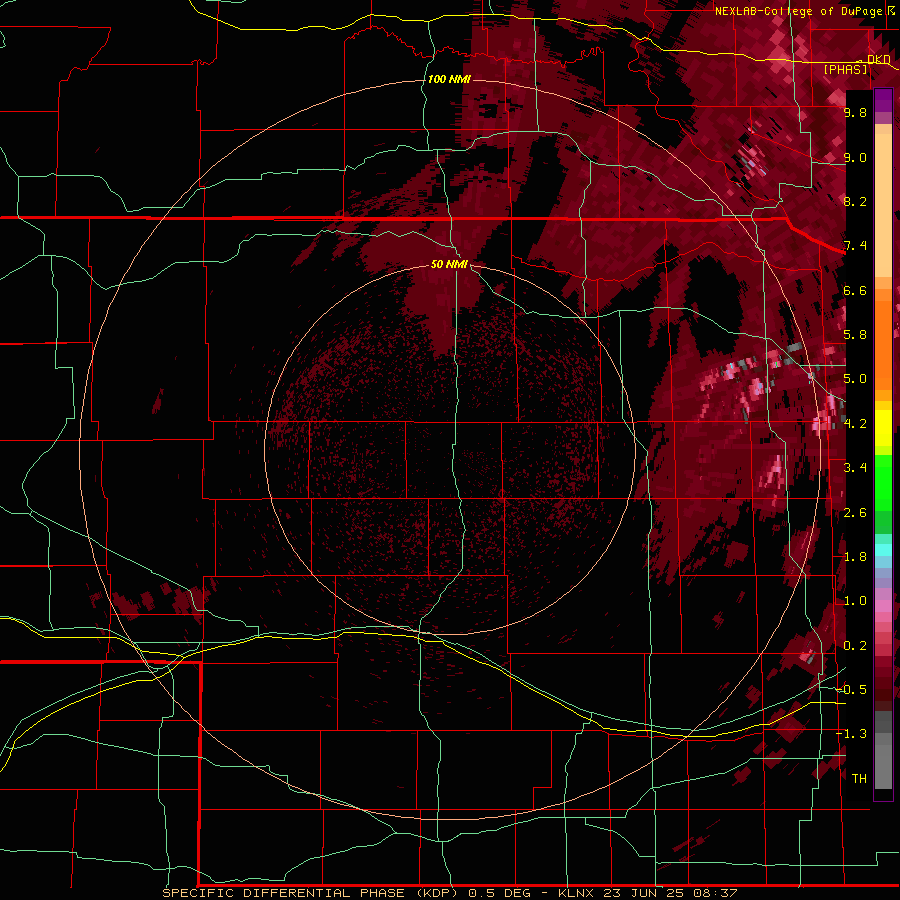Viewport: 900px width, 900px height.
Task: Click the 6.6 value on color scale
Action: point(855,290)
